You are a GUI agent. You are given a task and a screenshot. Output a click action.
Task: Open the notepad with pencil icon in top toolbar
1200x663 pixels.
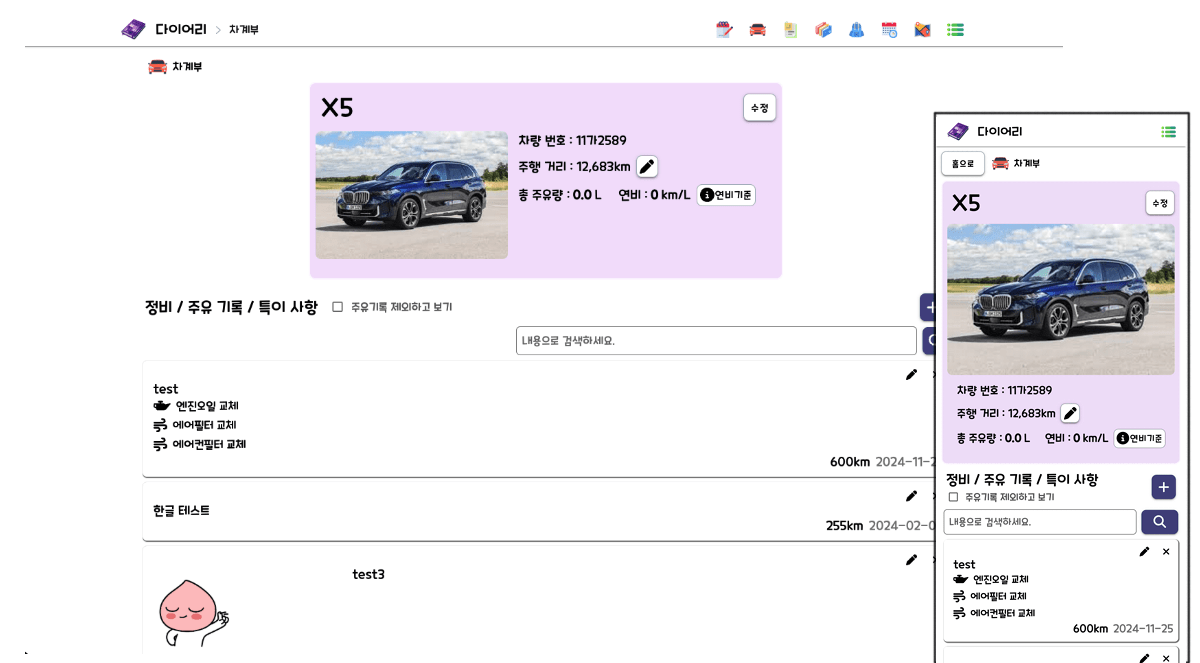[x=725, y=30]
